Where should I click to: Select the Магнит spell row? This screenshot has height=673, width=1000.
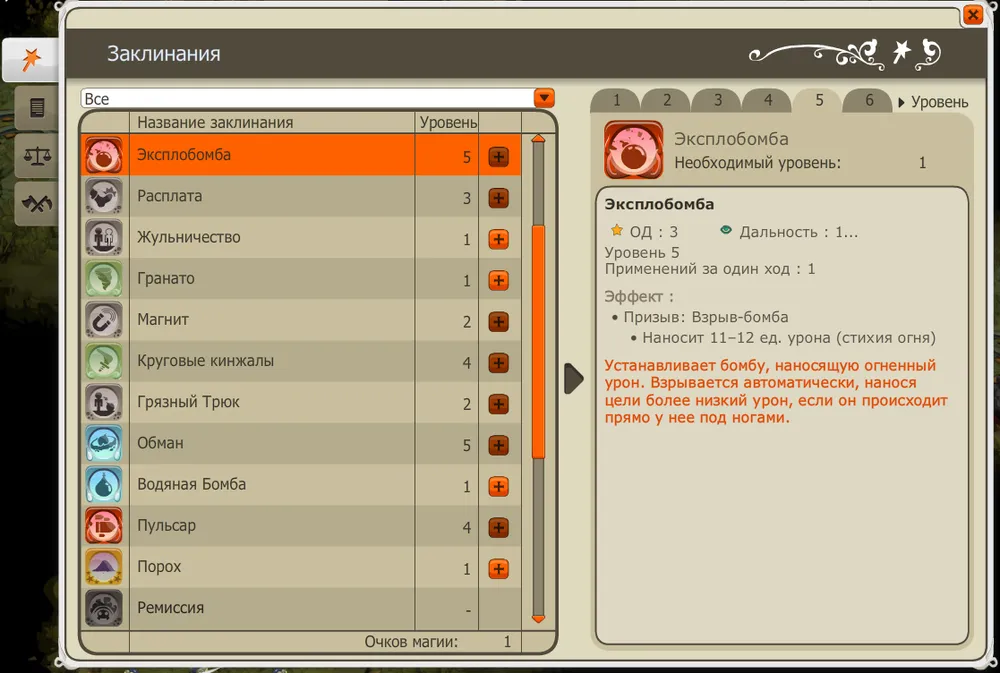(x=301, y=320)
